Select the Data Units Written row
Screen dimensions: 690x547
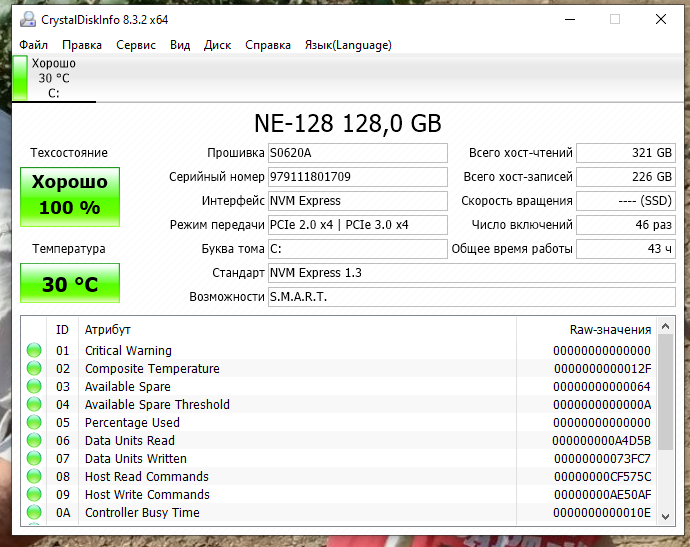coord(300,459)
